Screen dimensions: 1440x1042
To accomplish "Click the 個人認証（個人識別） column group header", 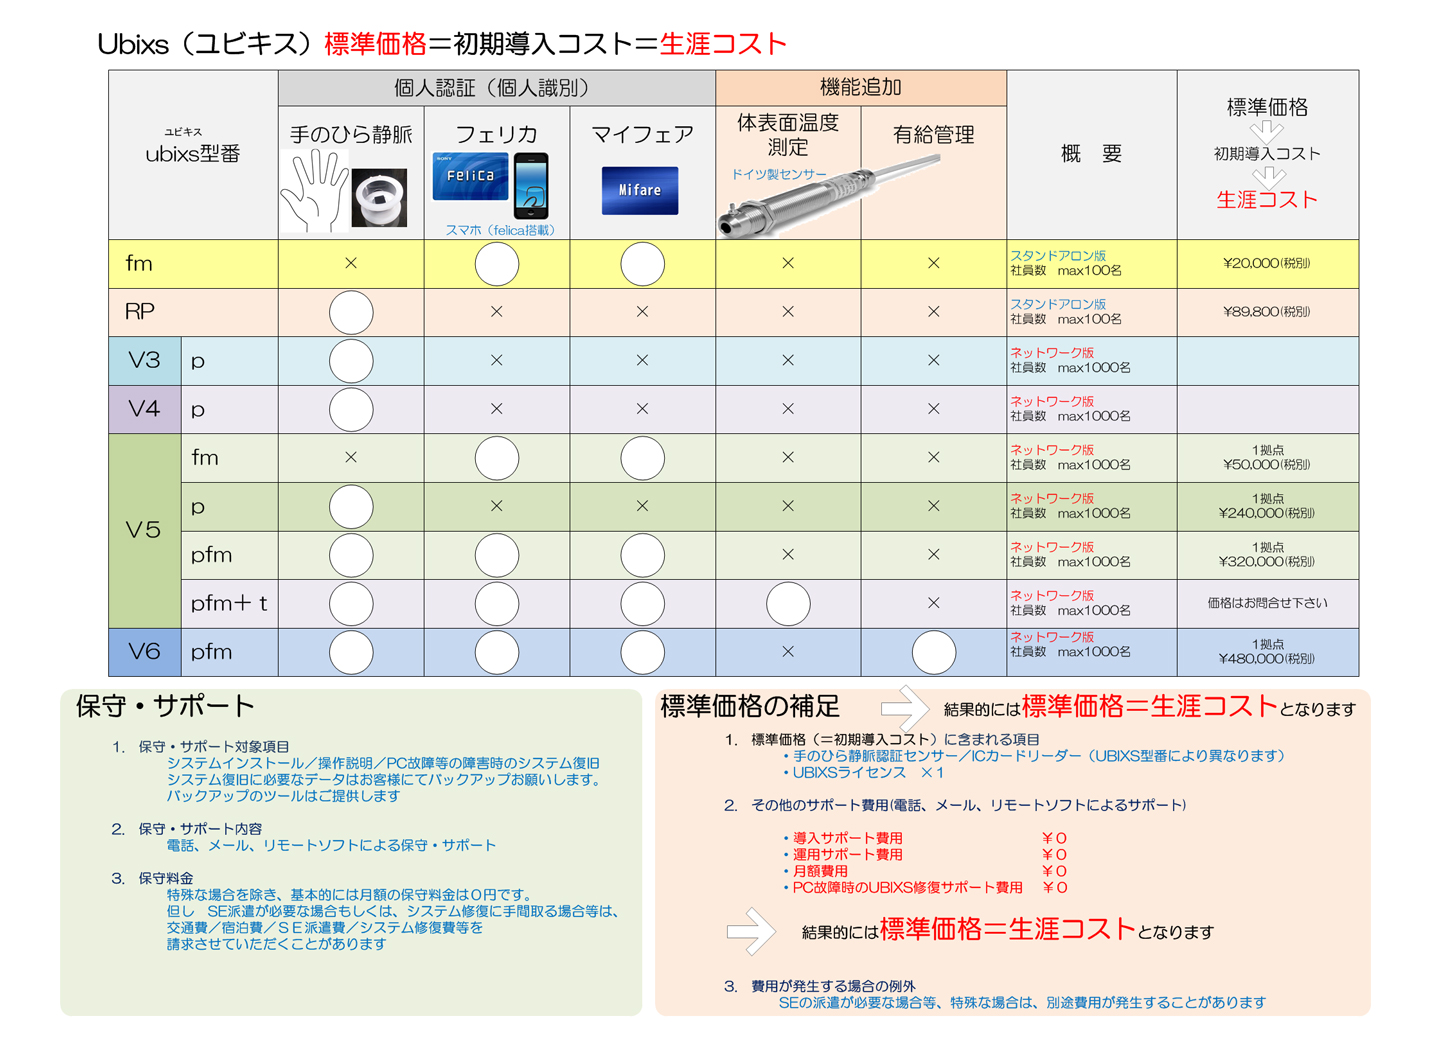I will pos(496,88).
